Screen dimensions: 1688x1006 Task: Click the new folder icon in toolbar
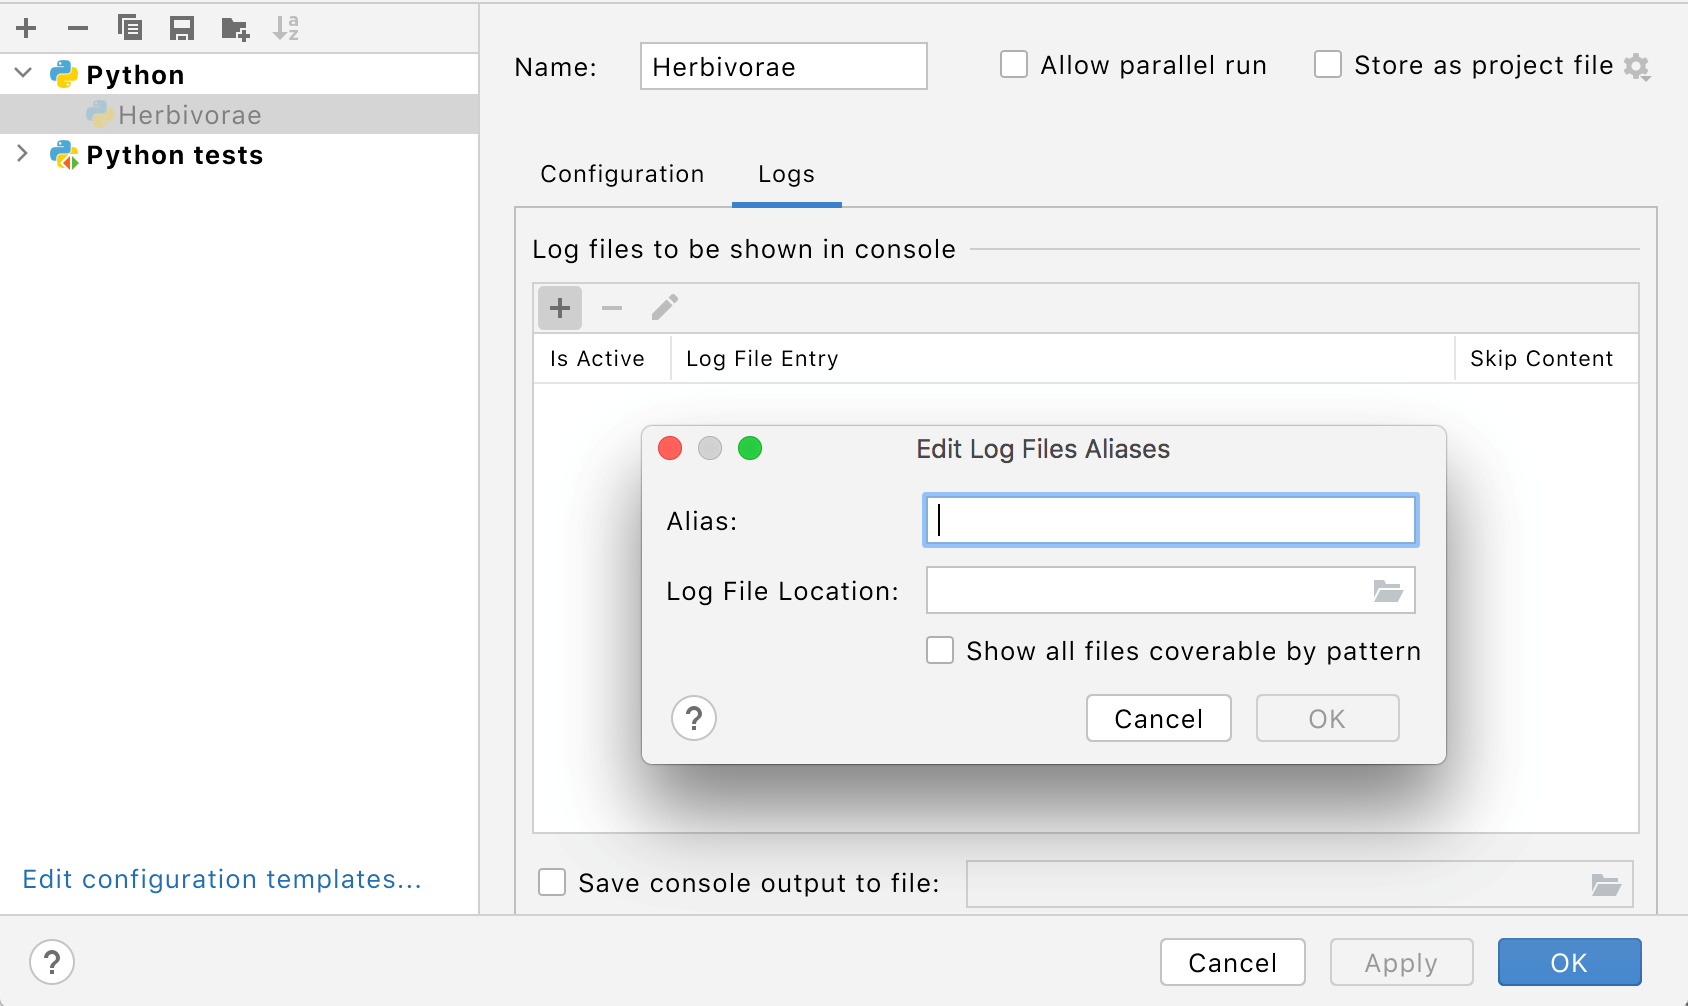point(235,28)
